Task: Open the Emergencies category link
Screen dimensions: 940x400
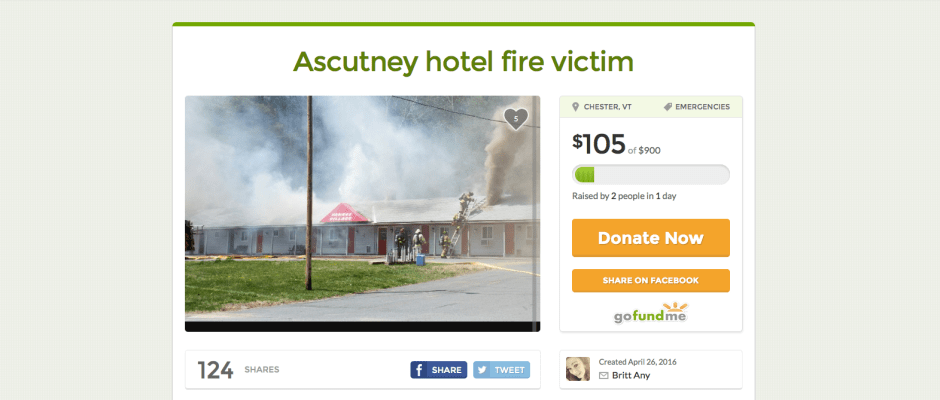Action: pos(702,107)
